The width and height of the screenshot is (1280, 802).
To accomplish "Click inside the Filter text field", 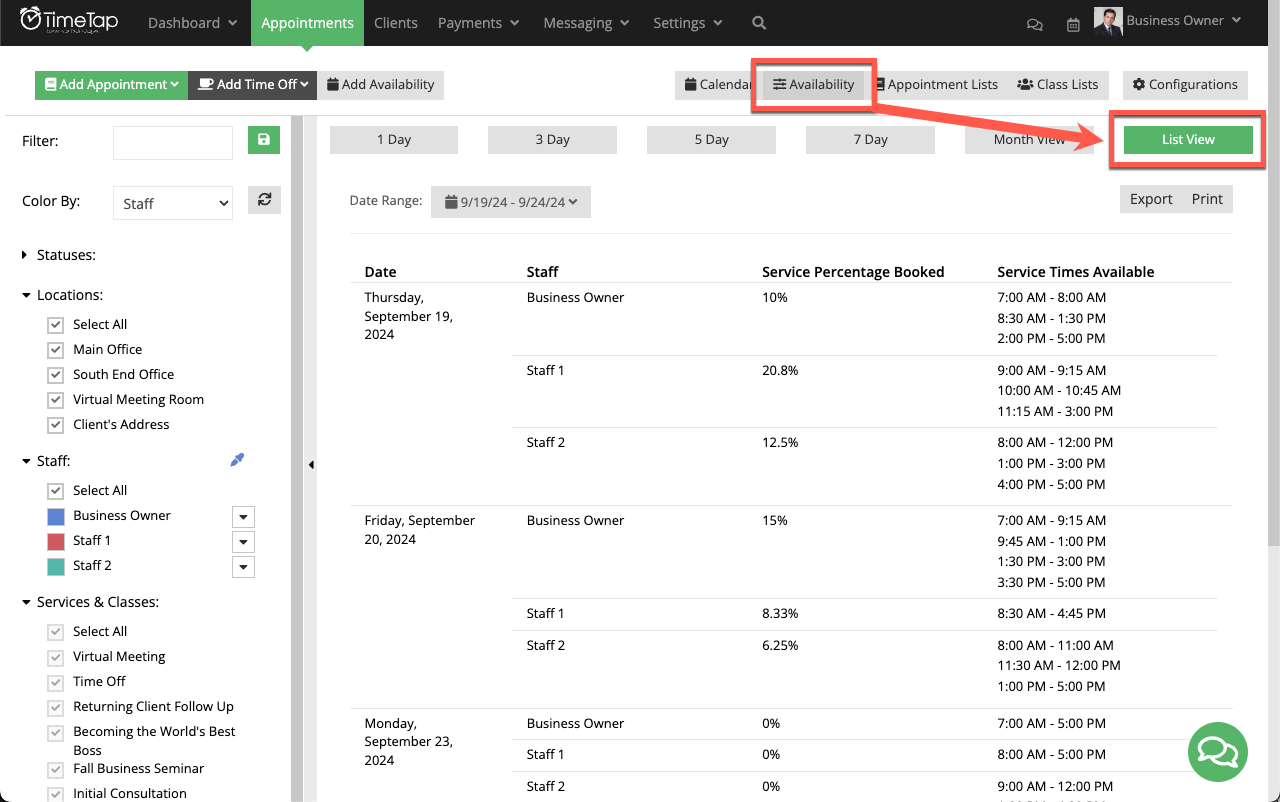I will [x=172, y=140].
